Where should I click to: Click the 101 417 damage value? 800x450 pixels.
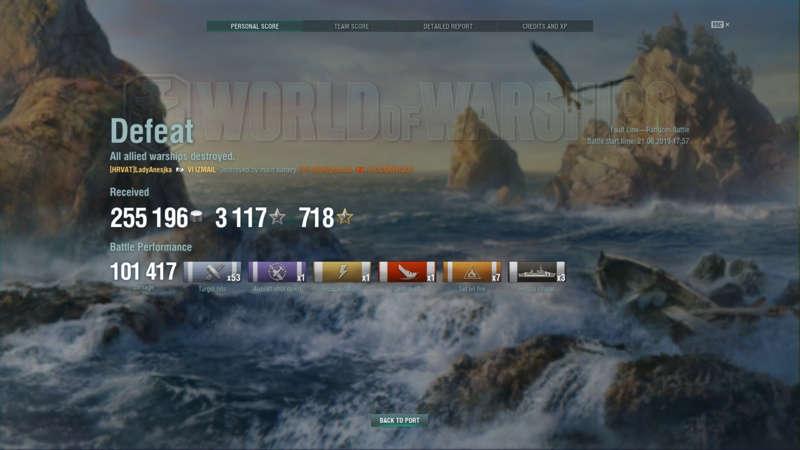pyautogui.click(x=143, y=271)
